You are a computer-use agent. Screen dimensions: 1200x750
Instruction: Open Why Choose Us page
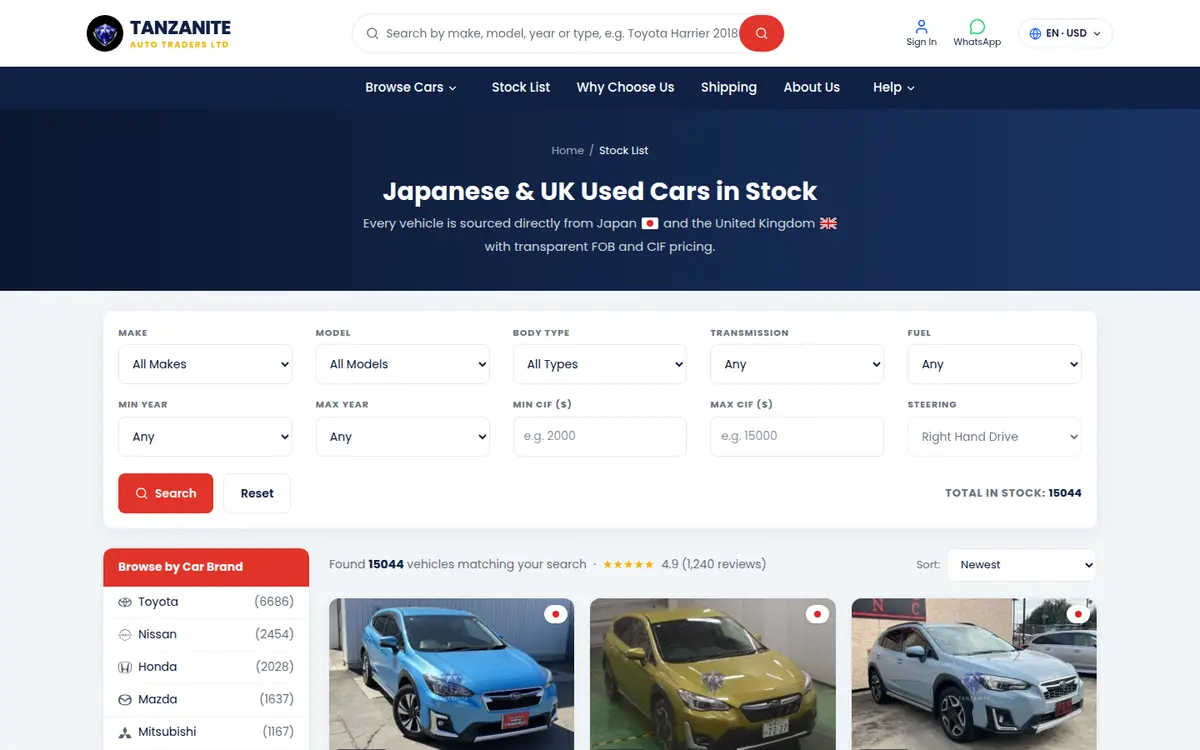tap(625, 87)
